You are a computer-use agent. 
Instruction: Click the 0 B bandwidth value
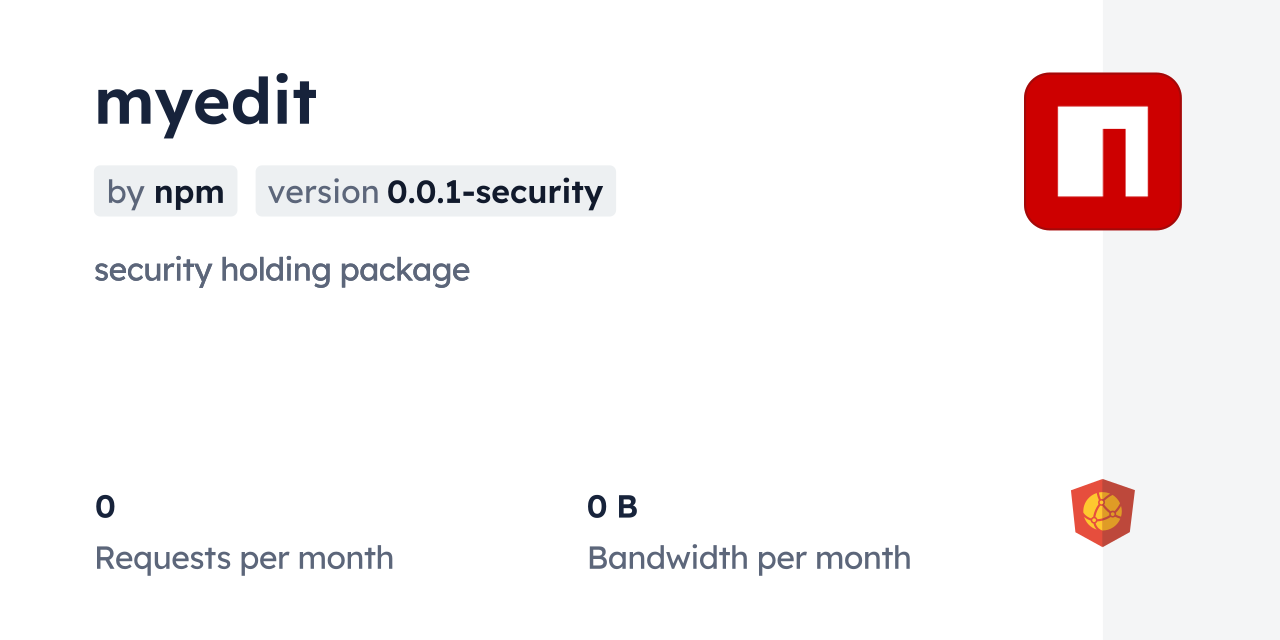pyautogui.click(x=612, y=507)
